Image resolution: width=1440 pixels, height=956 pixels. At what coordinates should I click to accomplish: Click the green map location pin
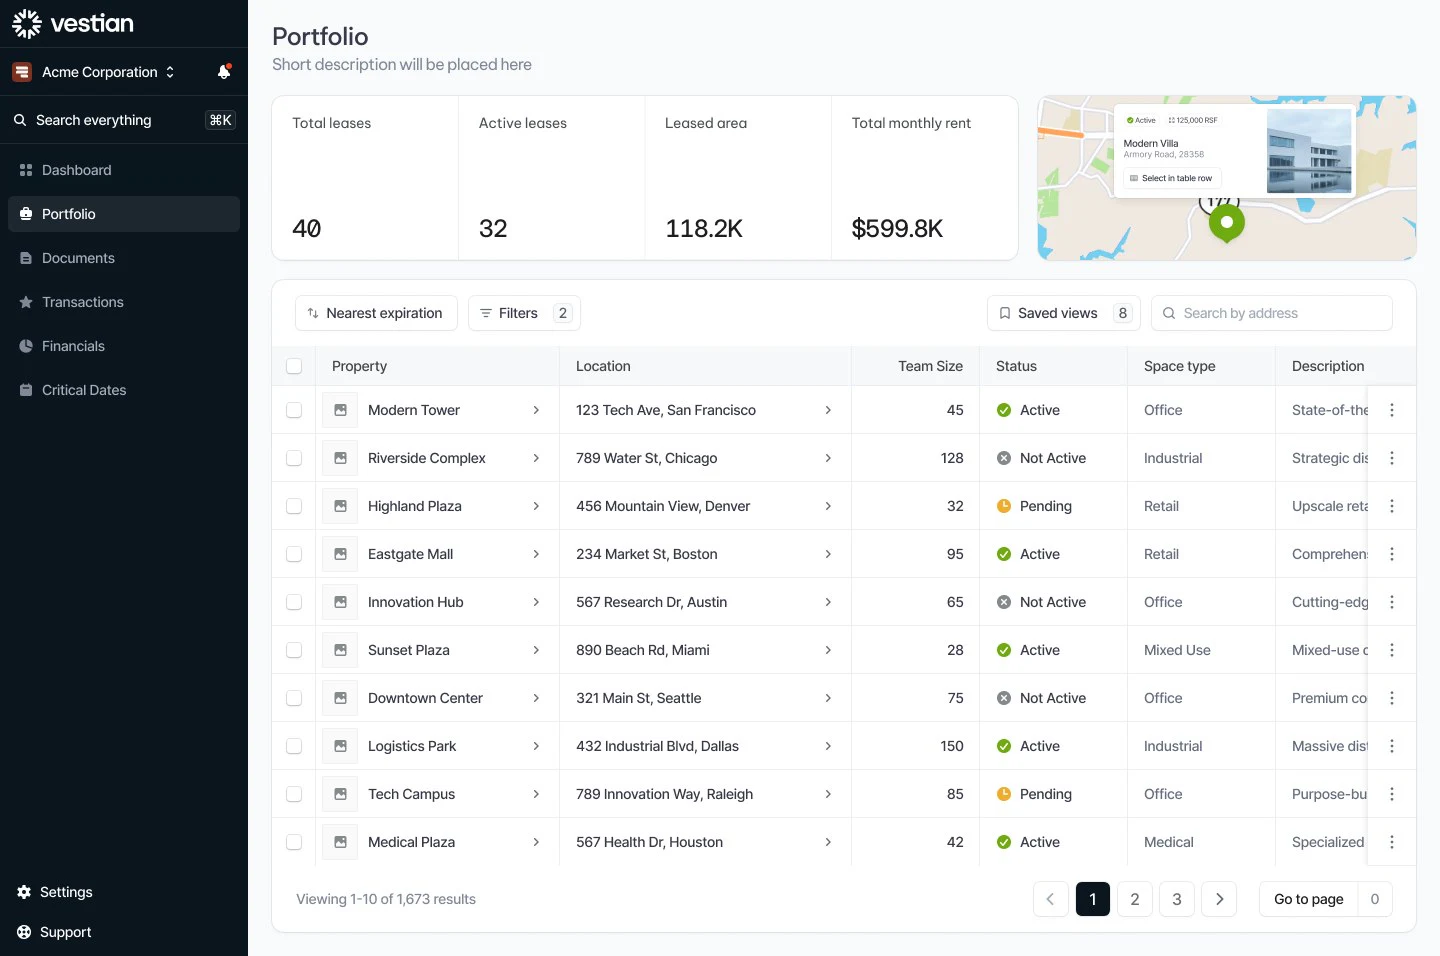coord(1226,223)
